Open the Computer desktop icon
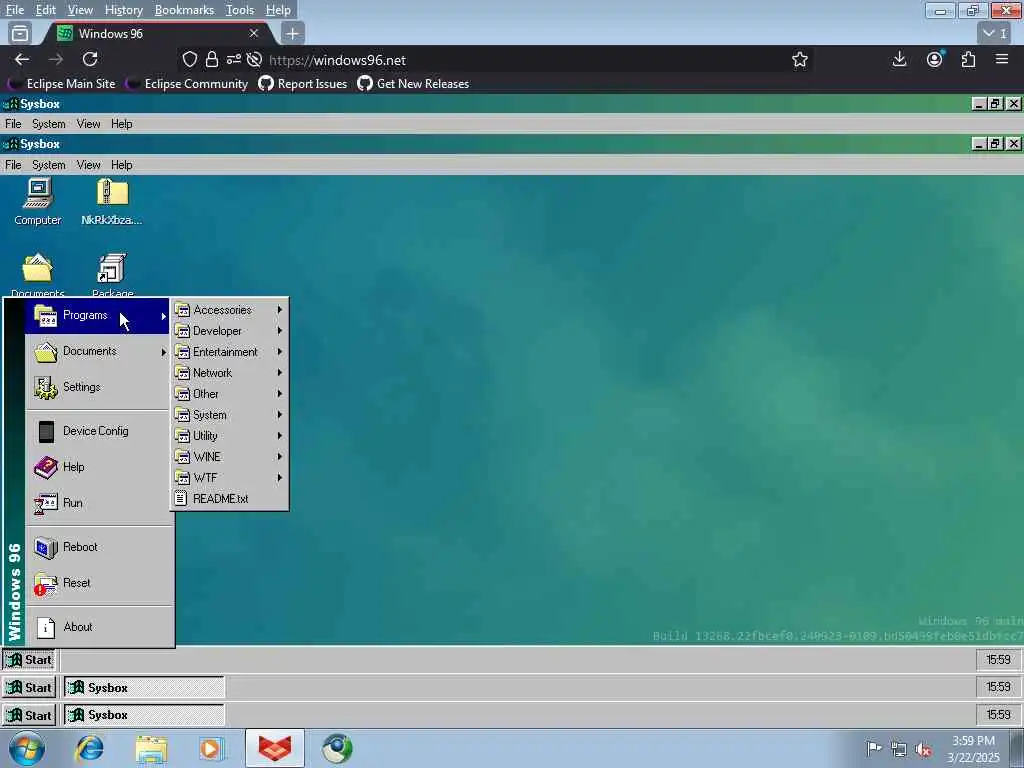The width and height of the screenshot is (1024, 768). 38,202
